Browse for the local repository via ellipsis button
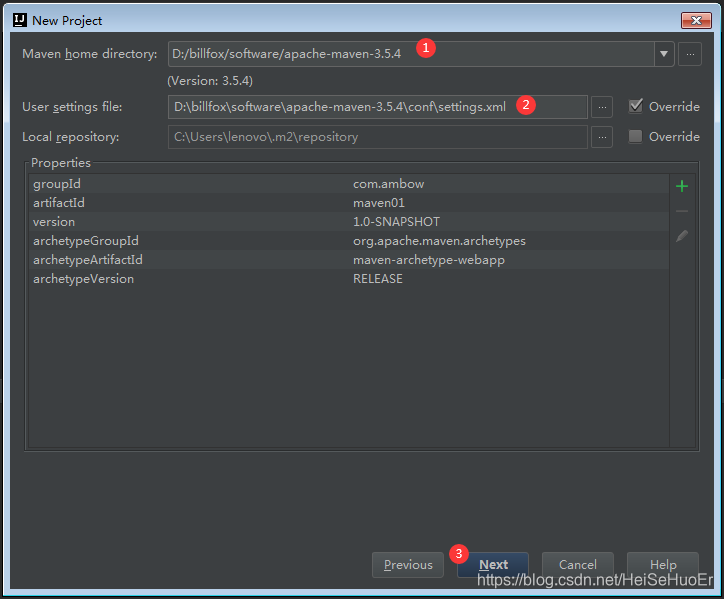The image size is (724, 599). (602, 137)
